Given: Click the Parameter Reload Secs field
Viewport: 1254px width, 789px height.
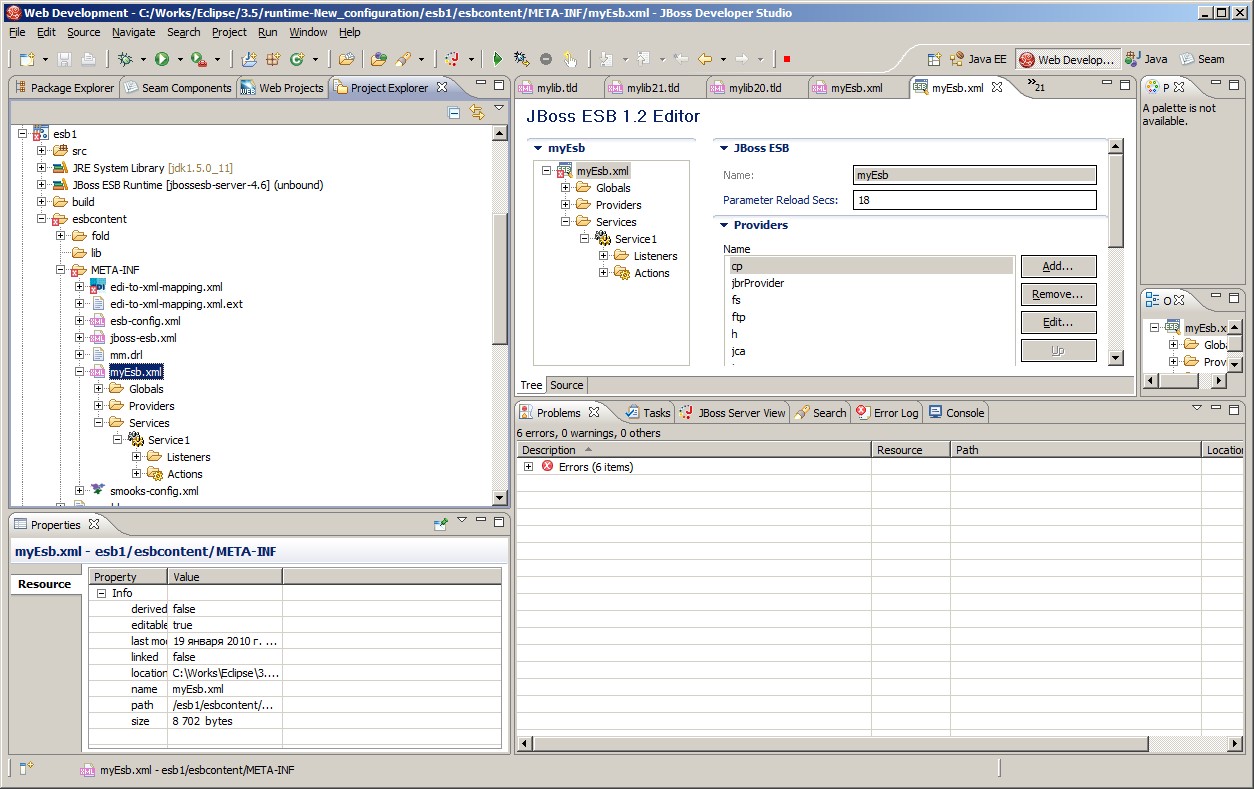Looking at the screenshot, I should pos(974,200).
